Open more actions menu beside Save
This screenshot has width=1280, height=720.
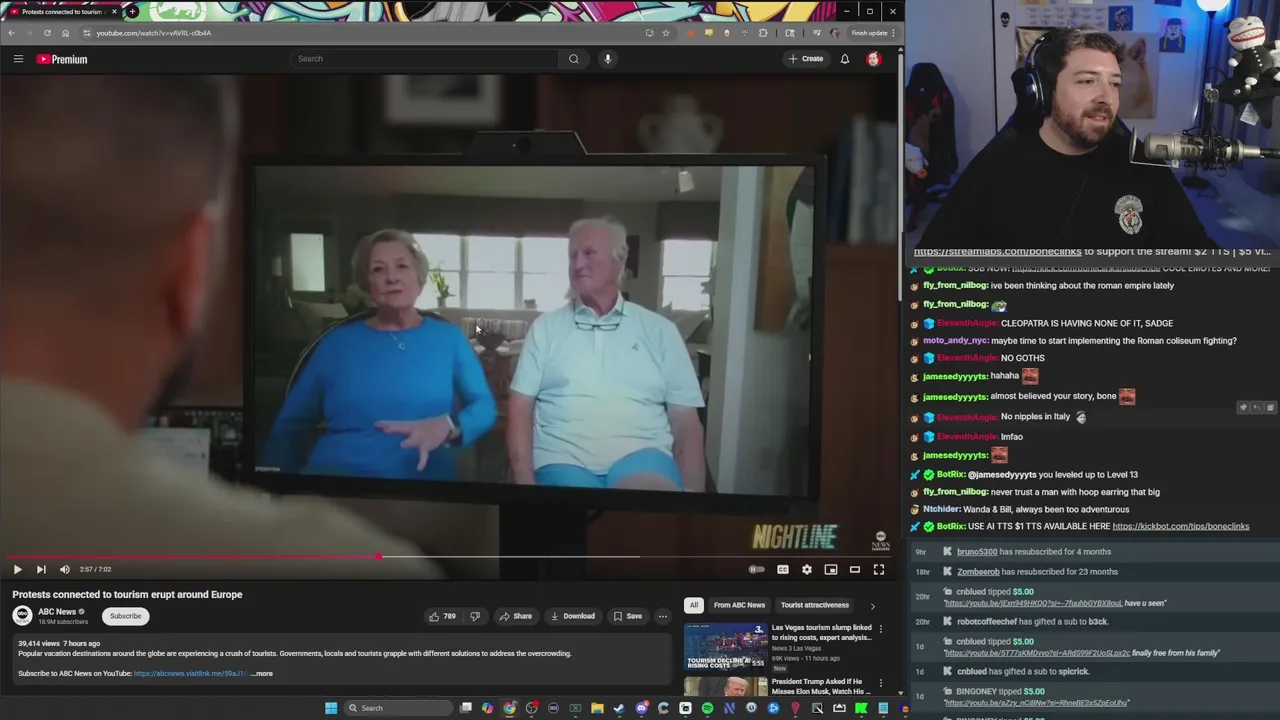point(662,616)
